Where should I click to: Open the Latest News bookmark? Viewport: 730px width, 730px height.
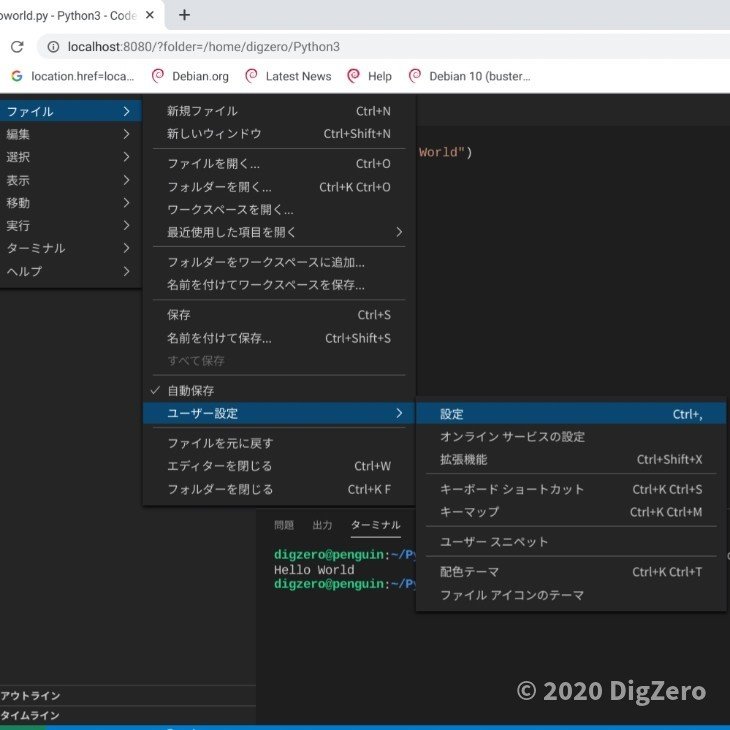click(288, 76)
